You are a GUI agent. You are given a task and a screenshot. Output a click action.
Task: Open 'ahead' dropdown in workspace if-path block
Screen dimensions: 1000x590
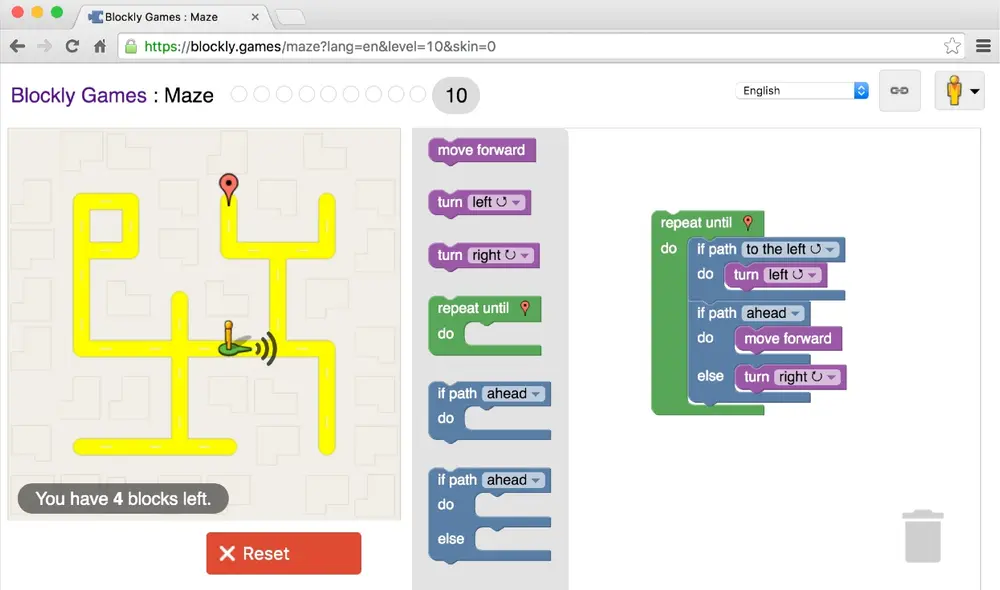[x=773, y=313]
